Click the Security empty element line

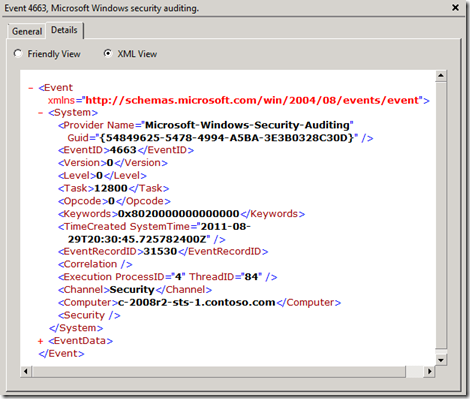coord(89,315)
